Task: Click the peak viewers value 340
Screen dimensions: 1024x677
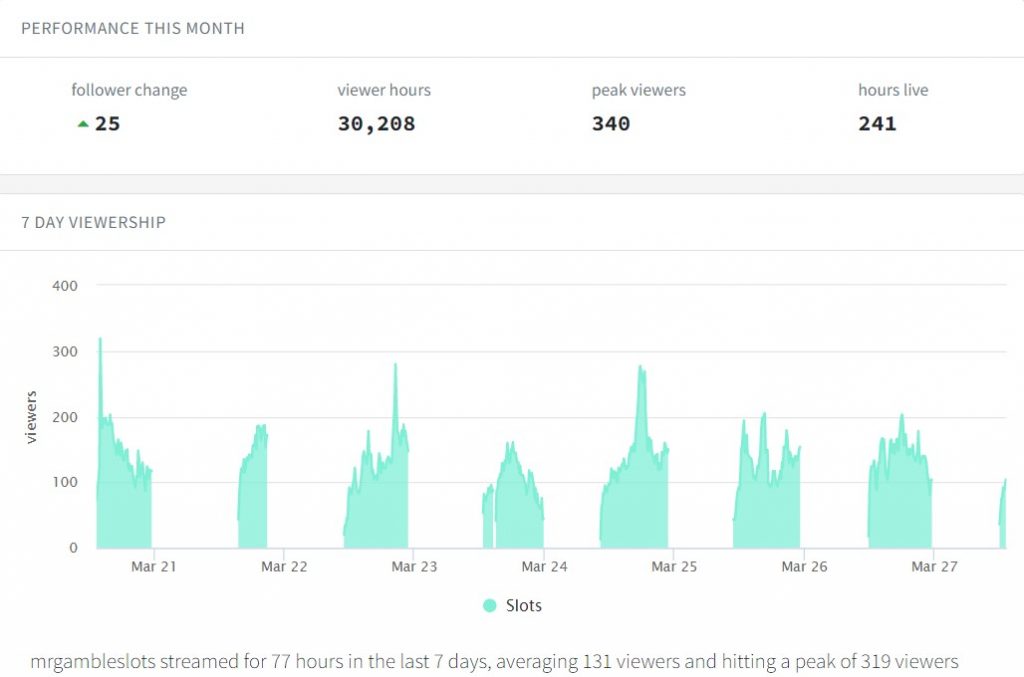Action: [611, 123]
